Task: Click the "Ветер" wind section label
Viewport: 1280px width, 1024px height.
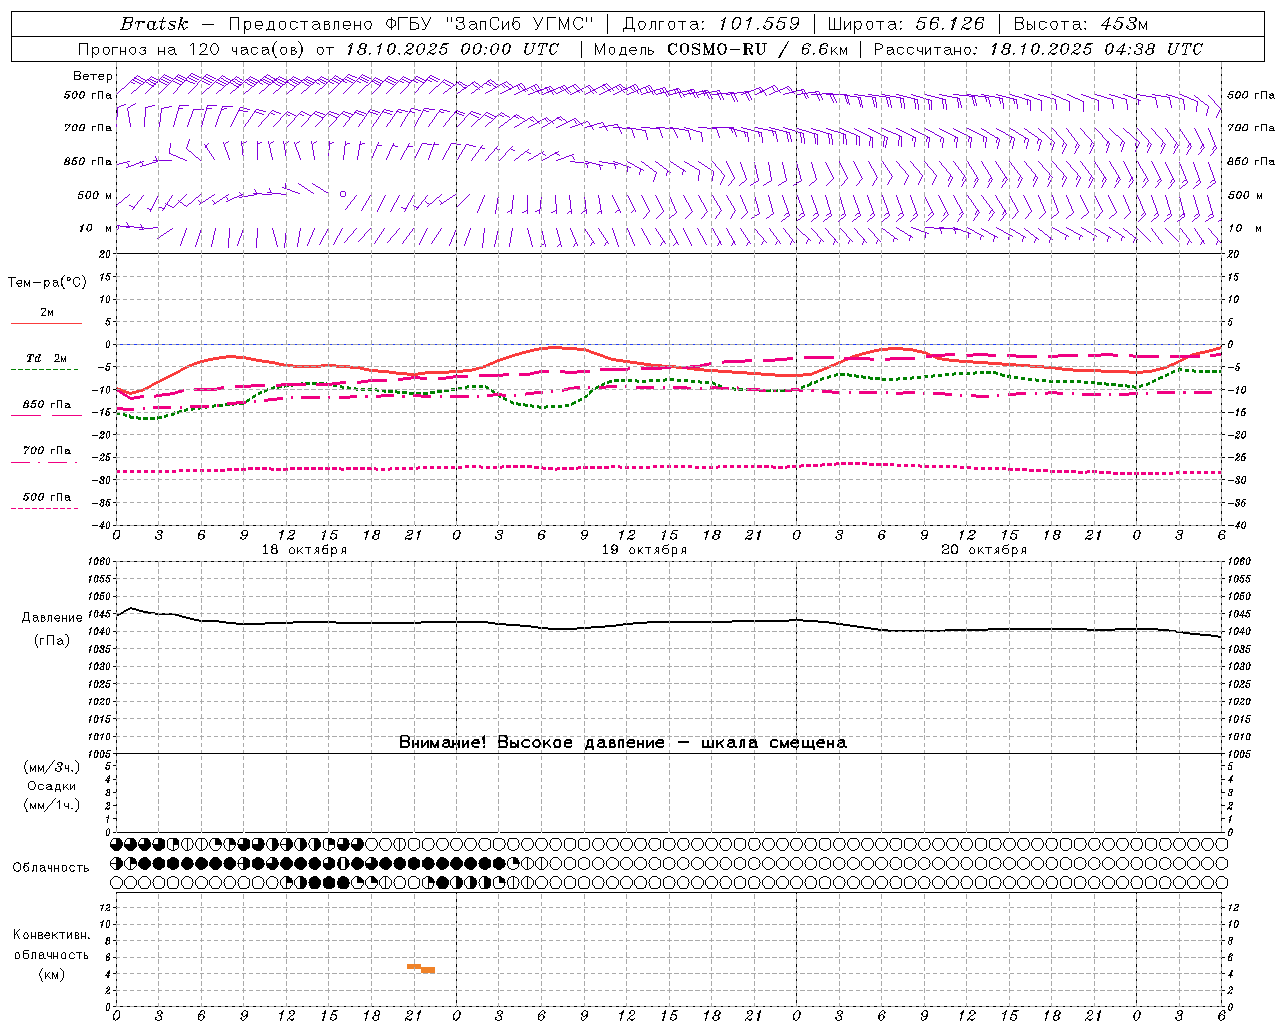Action: pos(92,76)
